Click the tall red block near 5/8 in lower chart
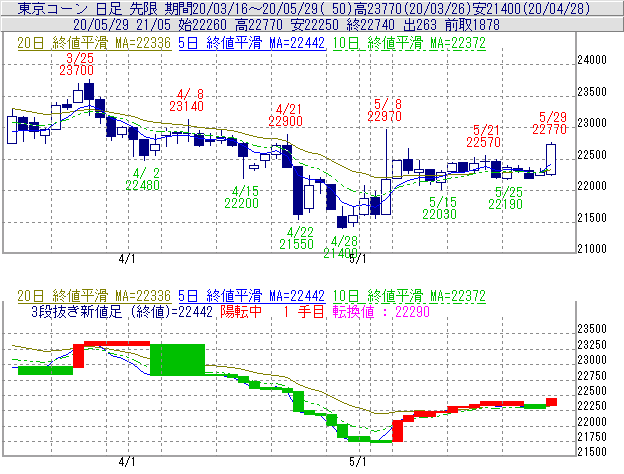Viewport: 624px width, 474px height. (x=398, y=431)
